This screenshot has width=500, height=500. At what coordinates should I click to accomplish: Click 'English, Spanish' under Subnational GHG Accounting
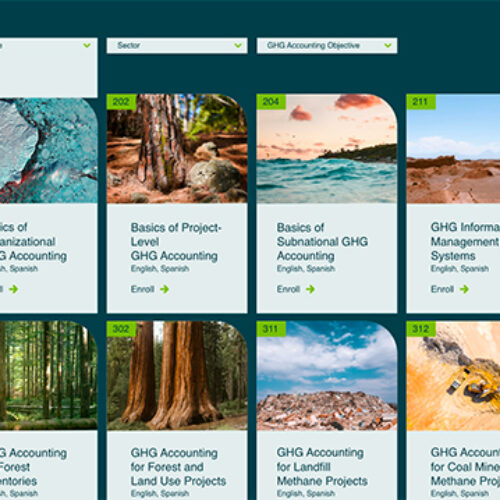tap(306, 269)
